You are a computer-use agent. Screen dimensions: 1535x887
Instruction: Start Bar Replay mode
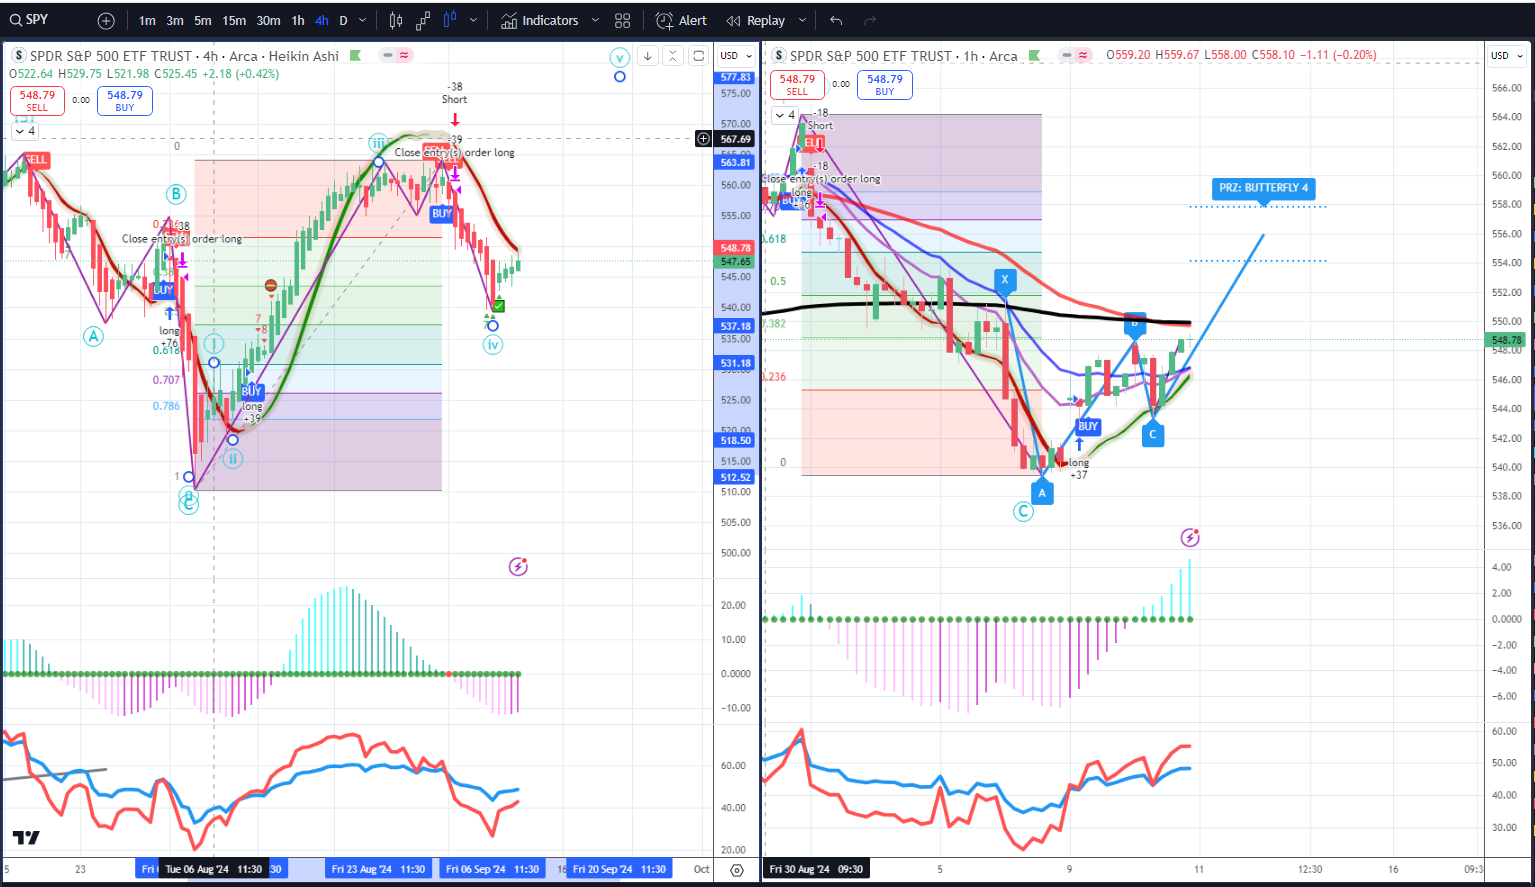pos(756,20)
